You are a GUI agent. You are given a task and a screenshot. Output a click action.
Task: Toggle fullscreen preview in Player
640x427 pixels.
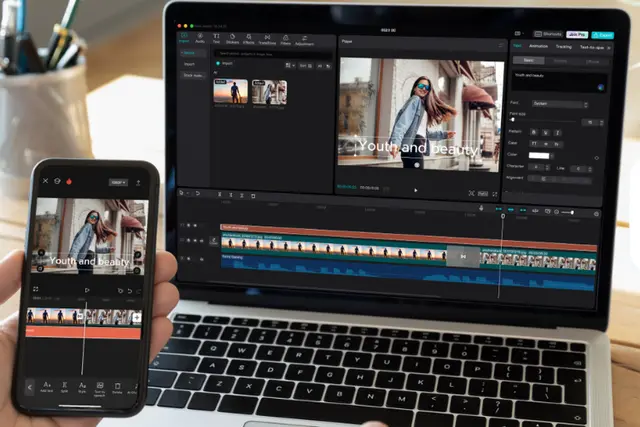pos(495,194)
